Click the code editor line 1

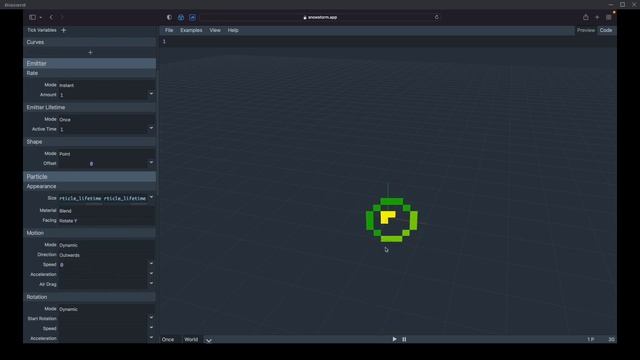388,41
